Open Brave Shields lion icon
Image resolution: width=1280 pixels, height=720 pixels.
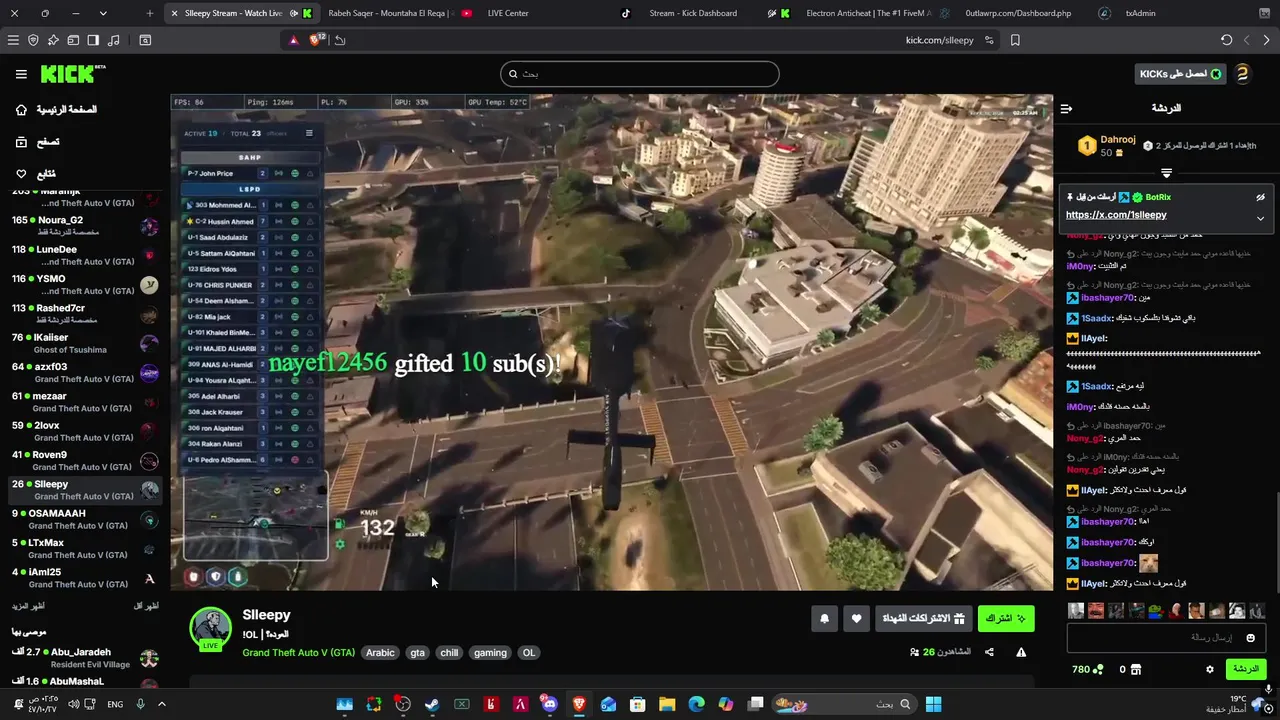[x=317, y=40]
